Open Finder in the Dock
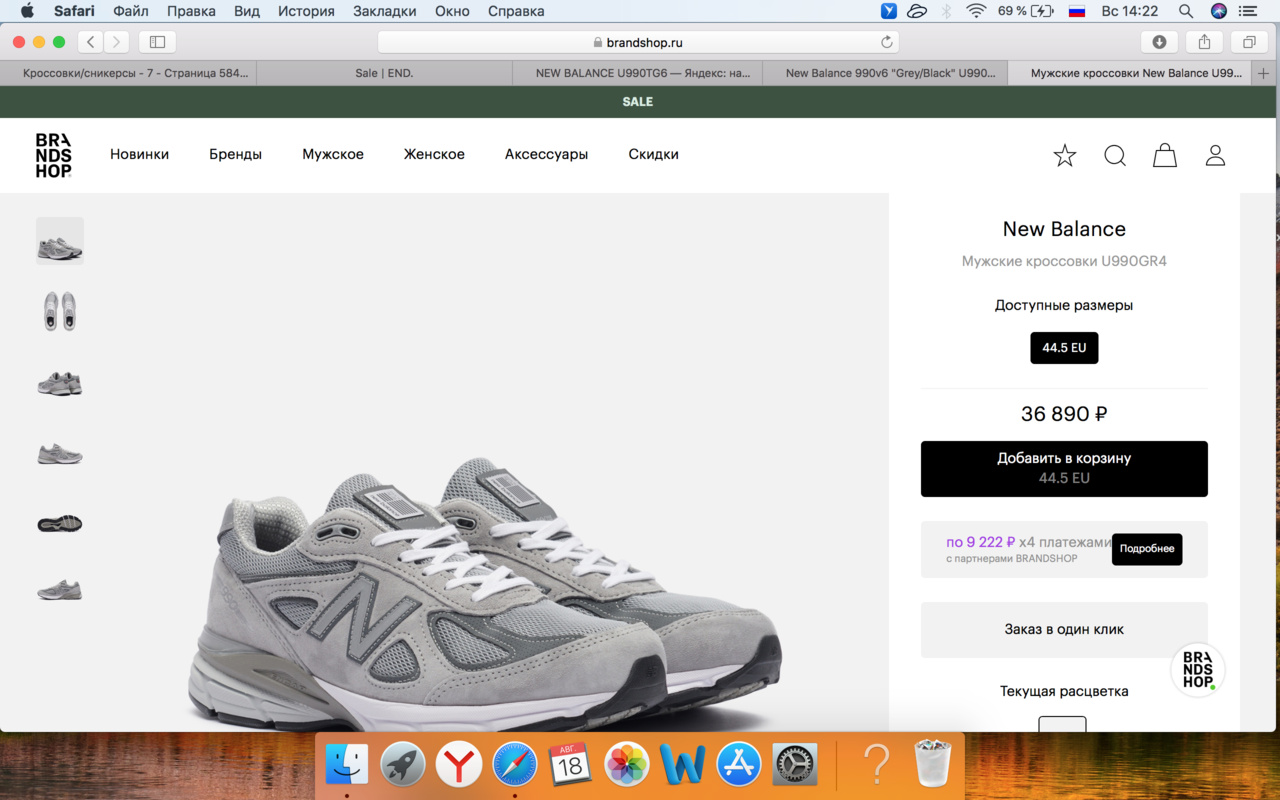The image size is (1280, 800). (347, 765)
